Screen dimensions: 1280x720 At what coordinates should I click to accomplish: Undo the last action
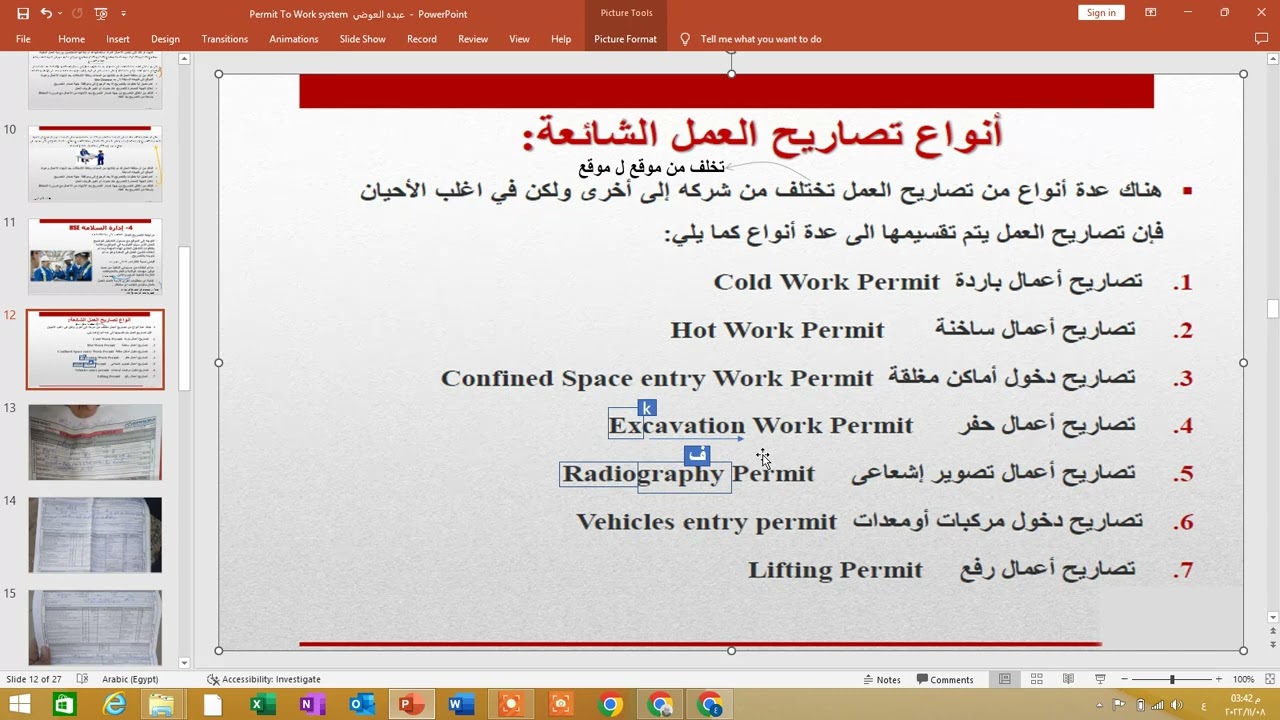46,13
